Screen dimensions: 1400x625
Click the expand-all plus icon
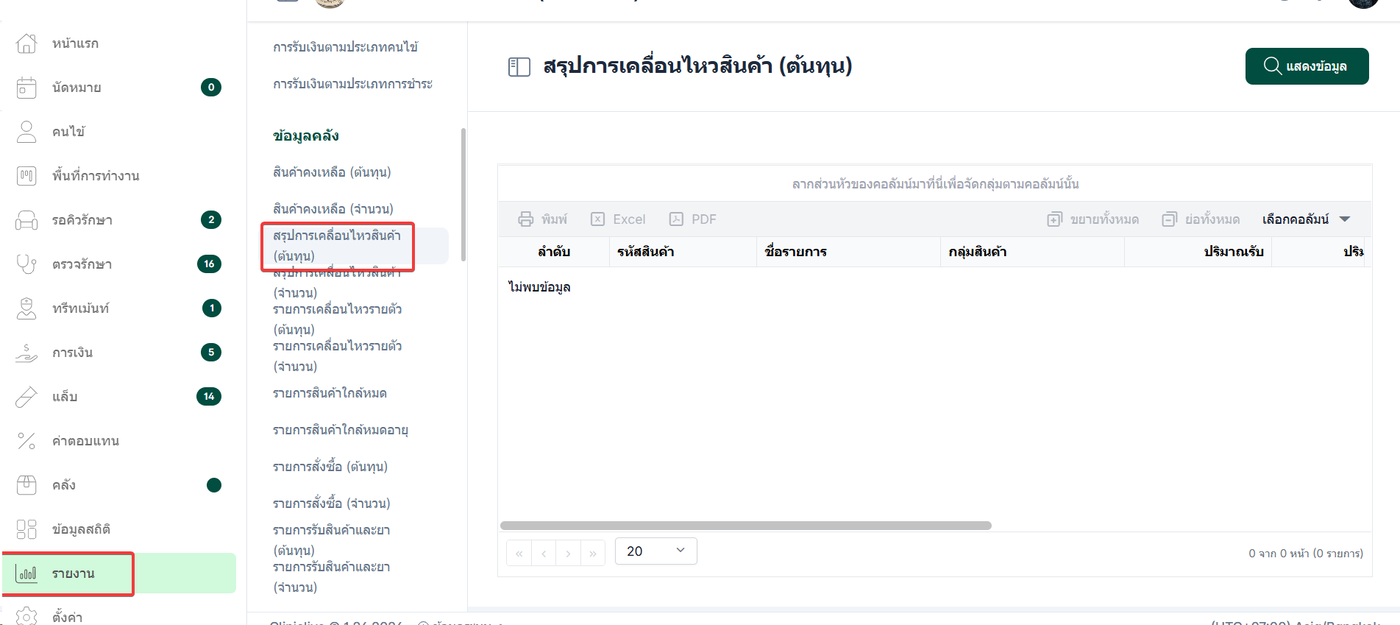pyautogui.click(x=1054, y=219)
